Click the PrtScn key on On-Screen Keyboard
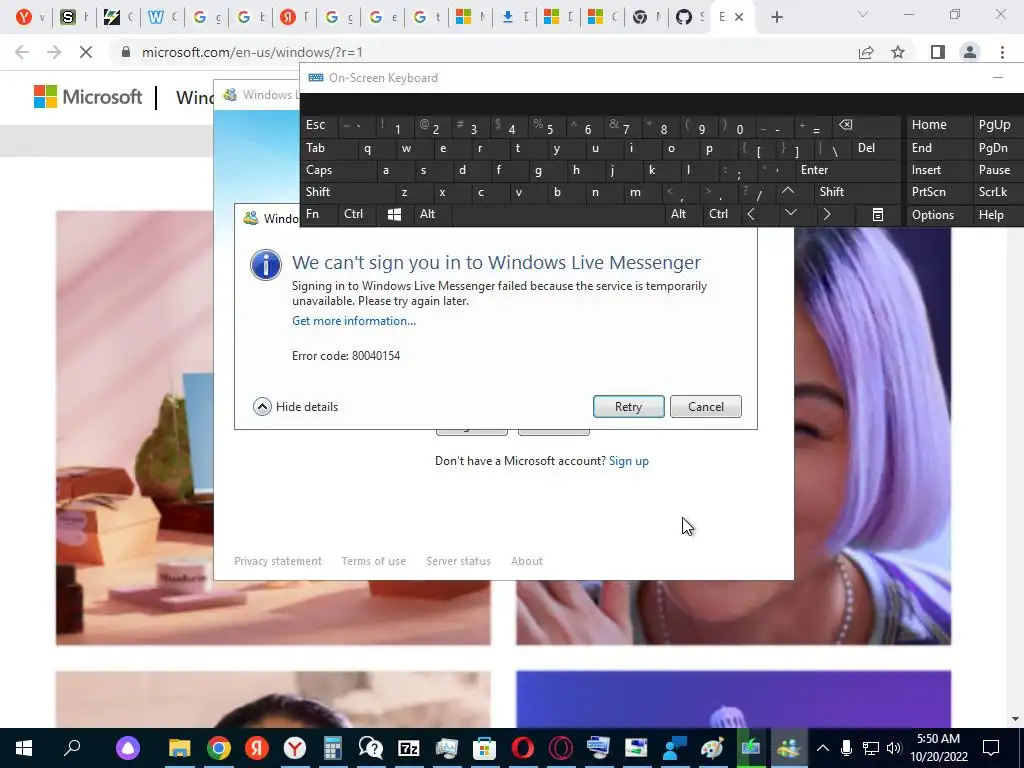Viewport: 1024px width, 768px height. pos(938,192)
